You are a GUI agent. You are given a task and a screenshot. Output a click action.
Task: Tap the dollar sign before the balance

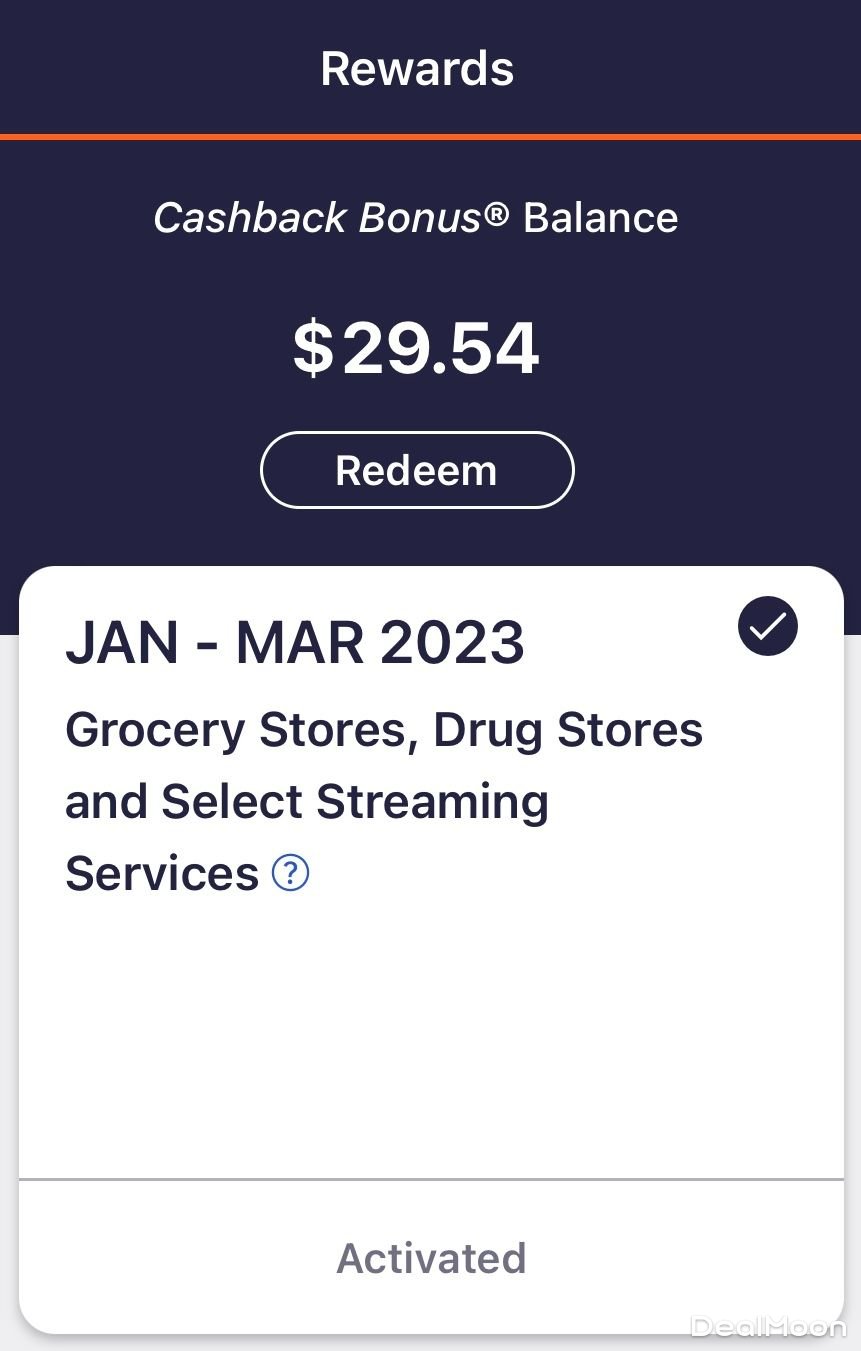pyautogui.click(x=313, y=349)
